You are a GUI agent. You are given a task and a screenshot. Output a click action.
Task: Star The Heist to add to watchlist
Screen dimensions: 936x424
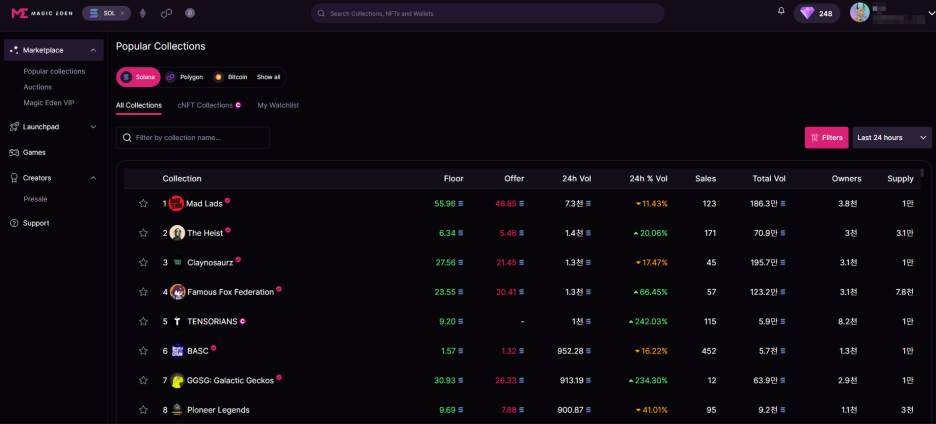click(143, 233)
